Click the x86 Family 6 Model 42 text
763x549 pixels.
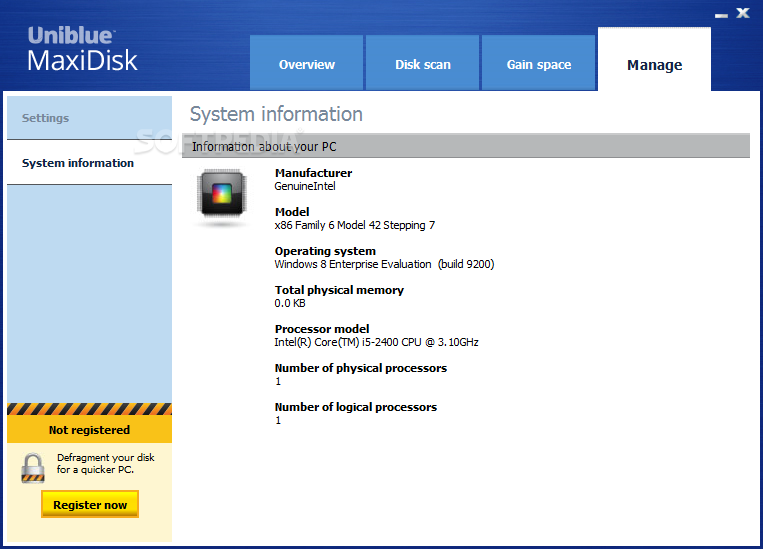point(355,225)
